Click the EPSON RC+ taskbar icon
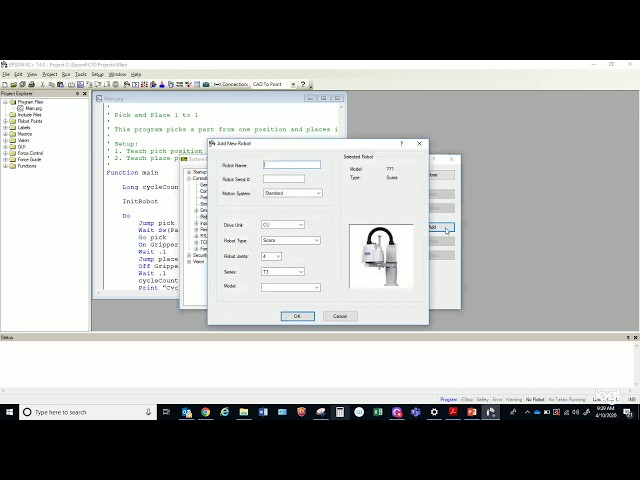Image resolution: width=640 pixels, height=480 pixels. point(491,412)
